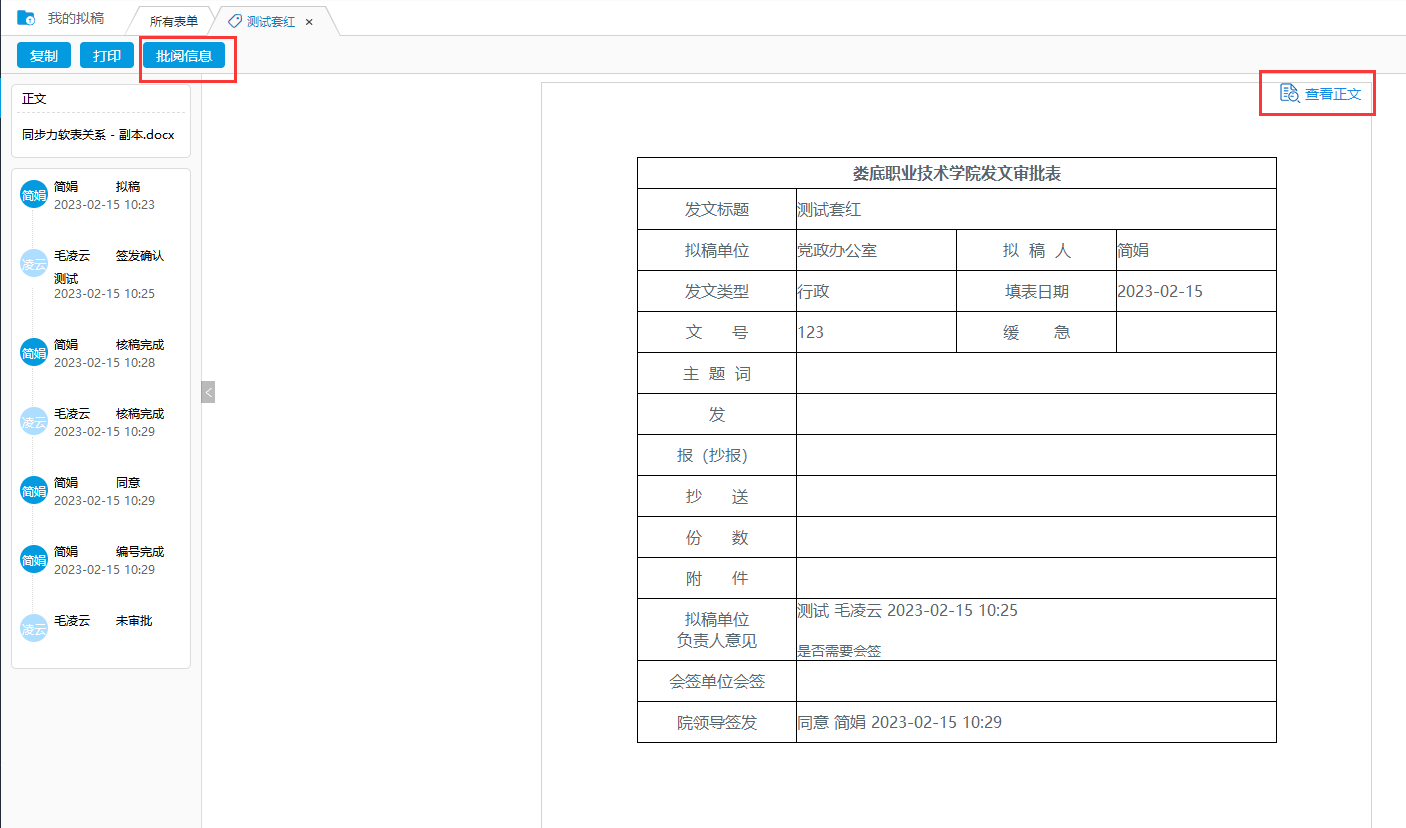Open 批阅信息 from the toolbar
The width and height of the screenshot is (1406, 828).
pos(184,55)
